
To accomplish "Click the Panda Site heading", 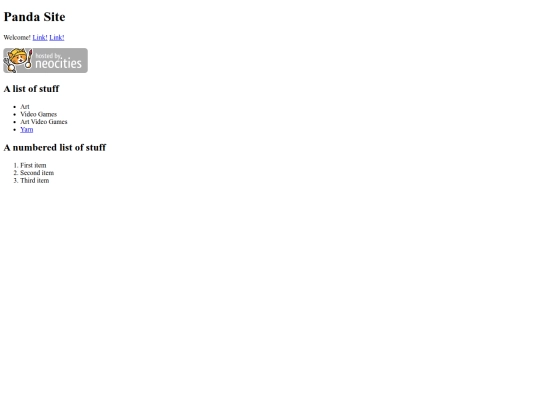I will click(x=34, y=17).
